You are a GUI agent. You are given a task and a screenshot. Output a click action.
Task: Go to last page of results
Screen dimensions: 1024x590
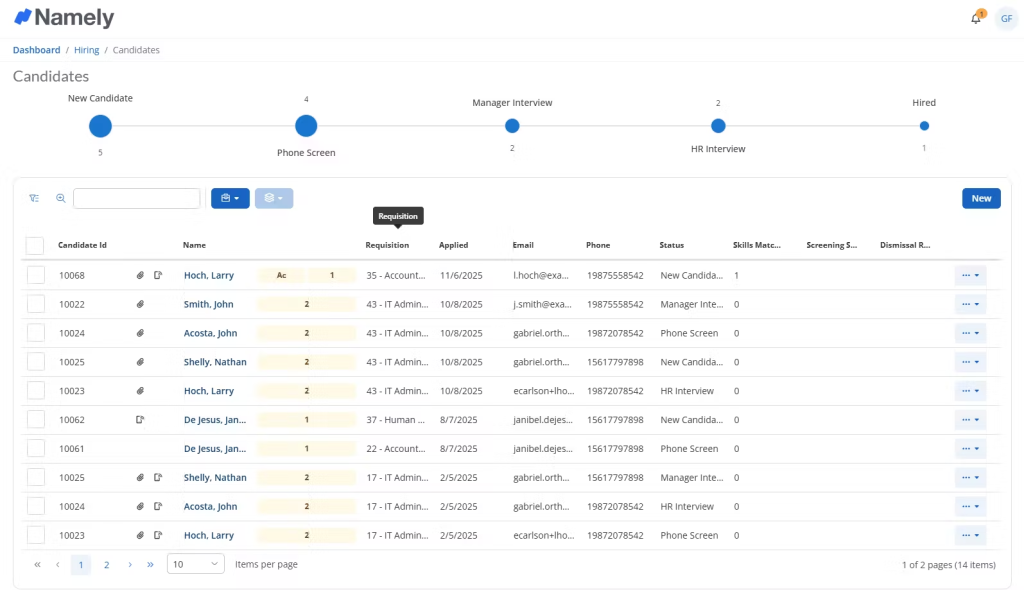150,564
